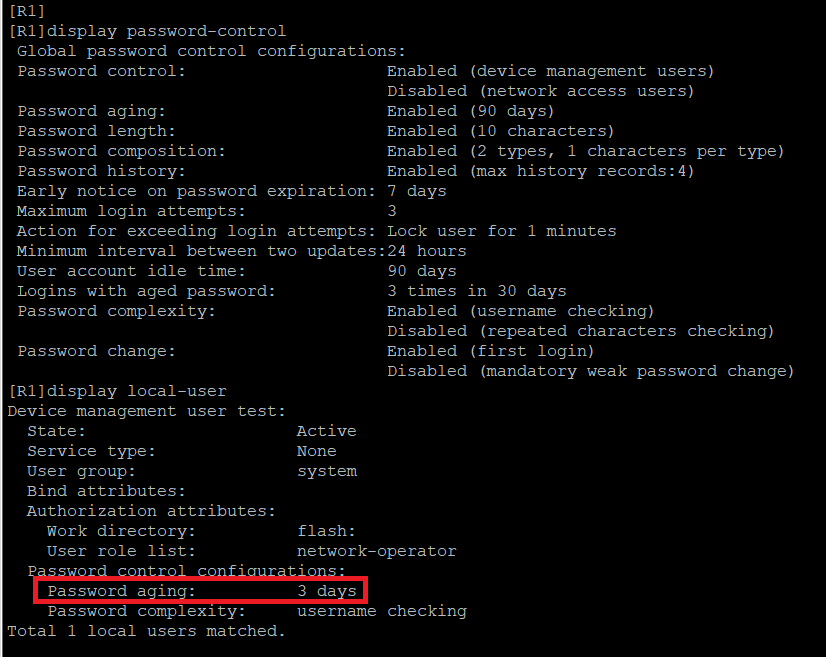826x657 pixels.
Task: Click the Password history max records value
Action: pos(540,171)
